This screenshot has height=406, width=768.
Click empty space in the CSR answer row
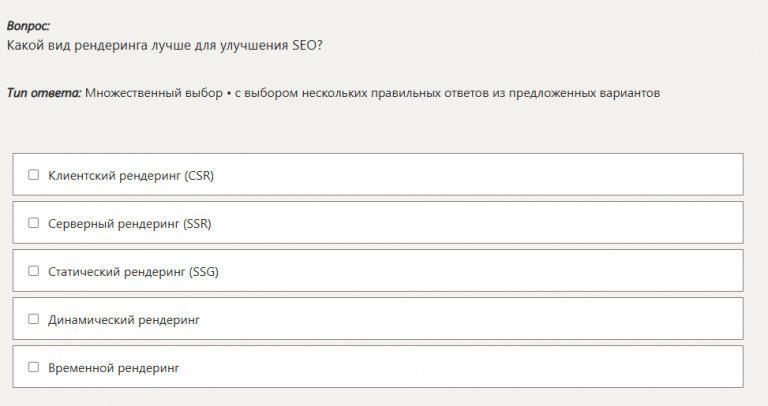(x=500, y=175)
